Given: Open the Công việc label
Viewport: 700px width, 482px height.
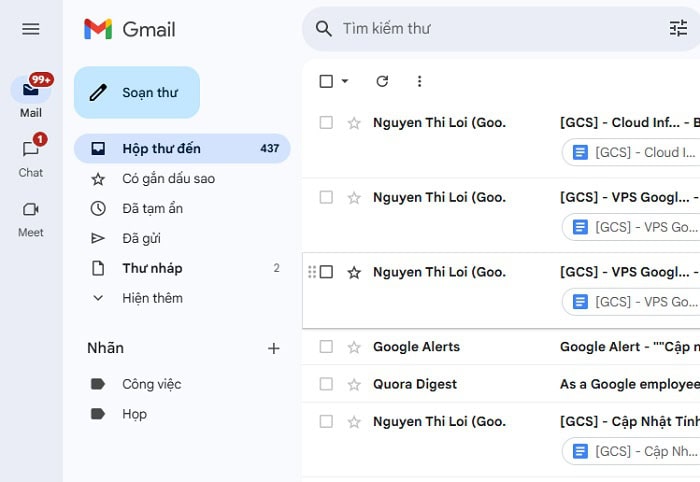Looking at the screenshot, I should (x=151, y=384).
